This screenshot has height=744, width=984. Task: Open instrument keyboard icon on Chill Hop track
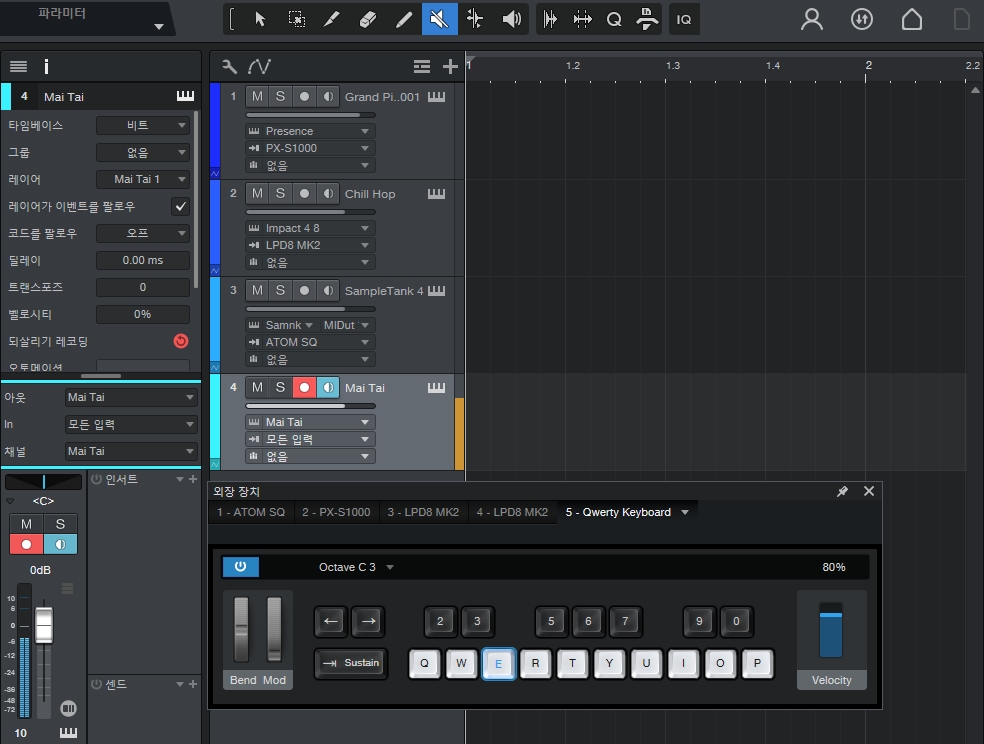point(436,194)
